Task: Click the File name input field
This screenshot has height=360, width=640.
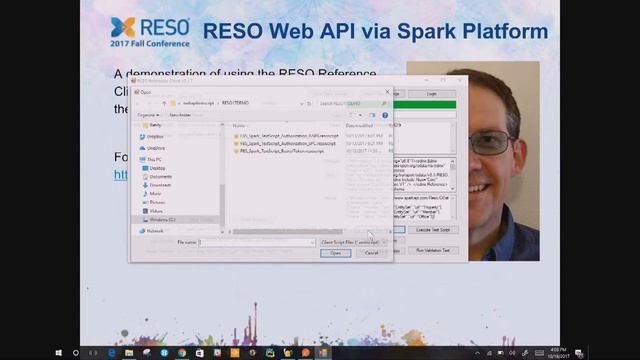Action: coord(254,242)
